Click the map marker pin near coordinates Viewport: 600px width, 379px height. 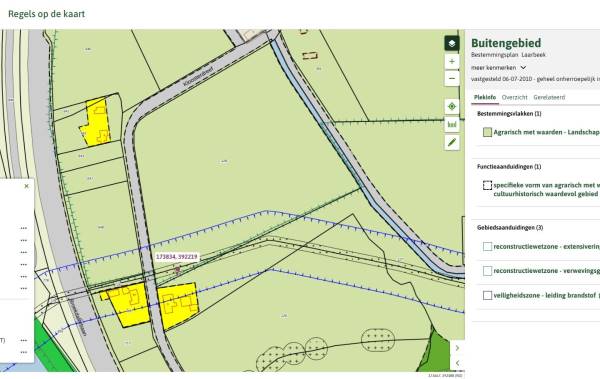[x=178, y=270]
